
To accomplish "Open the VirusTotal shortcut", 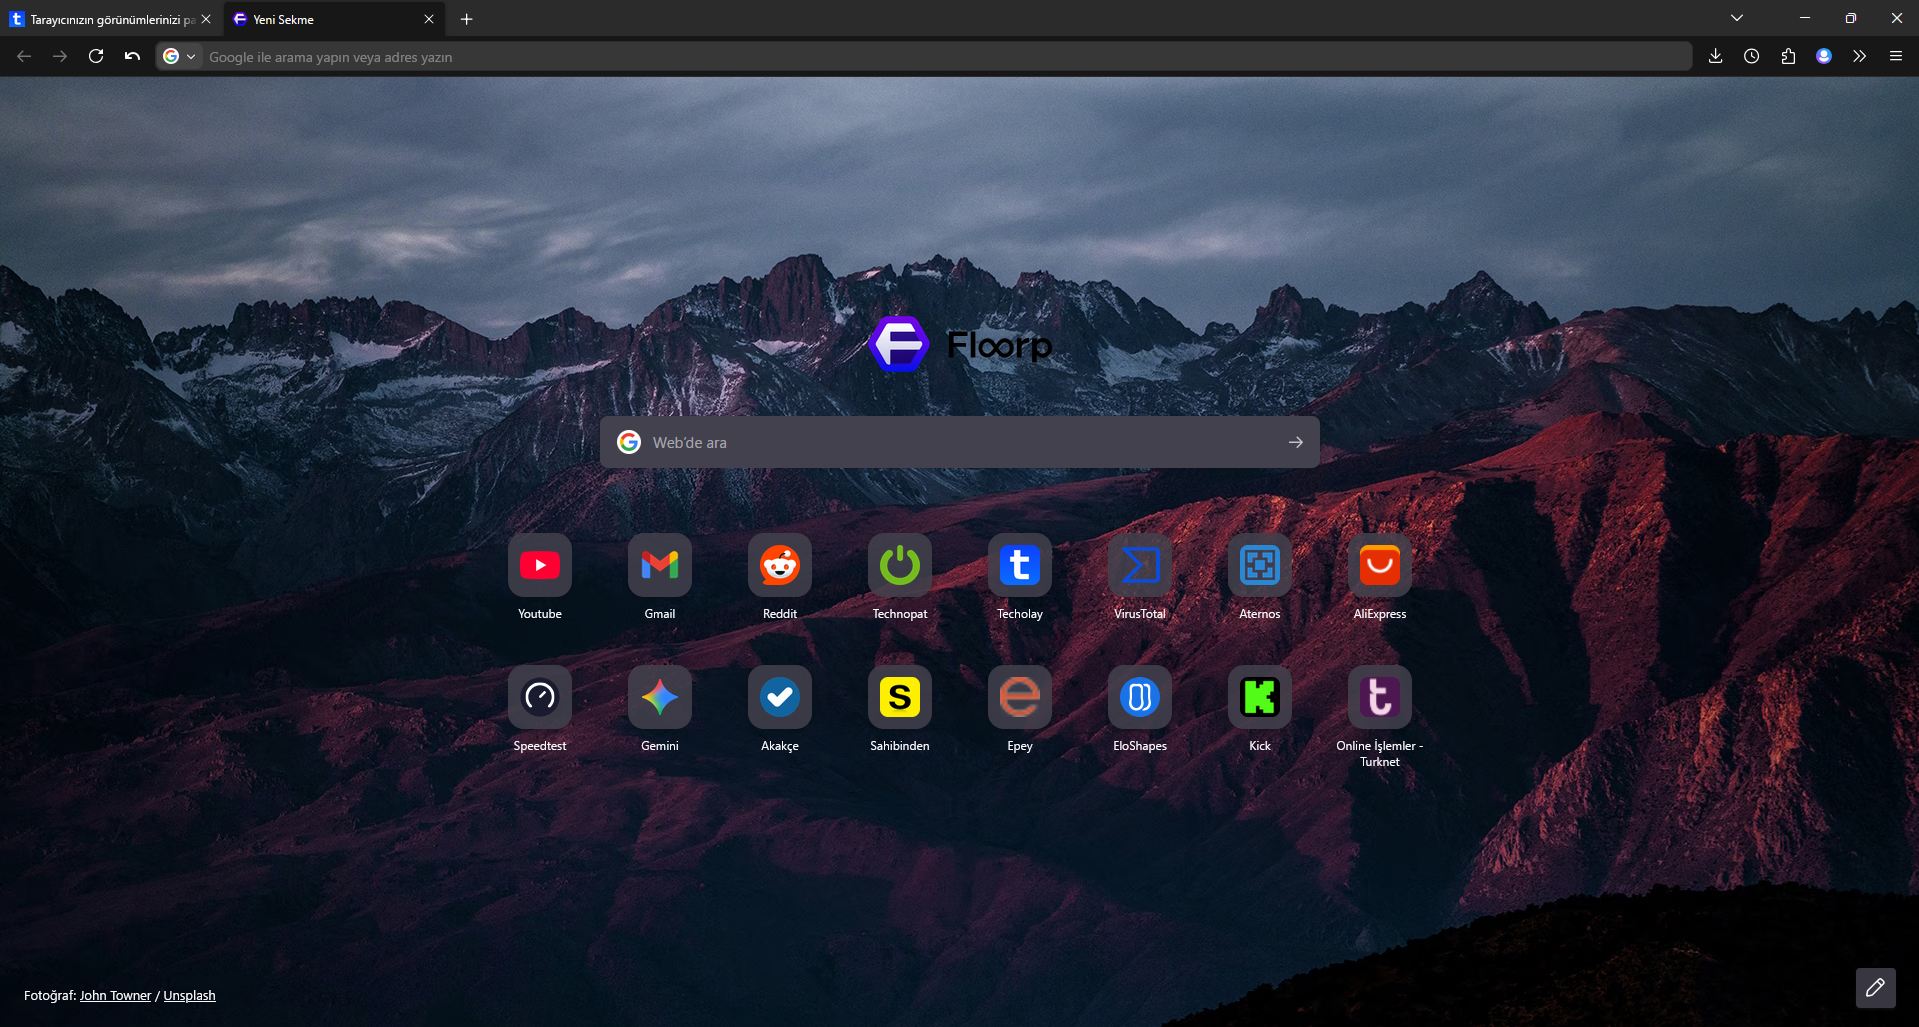I will (x=1140, y=565).
